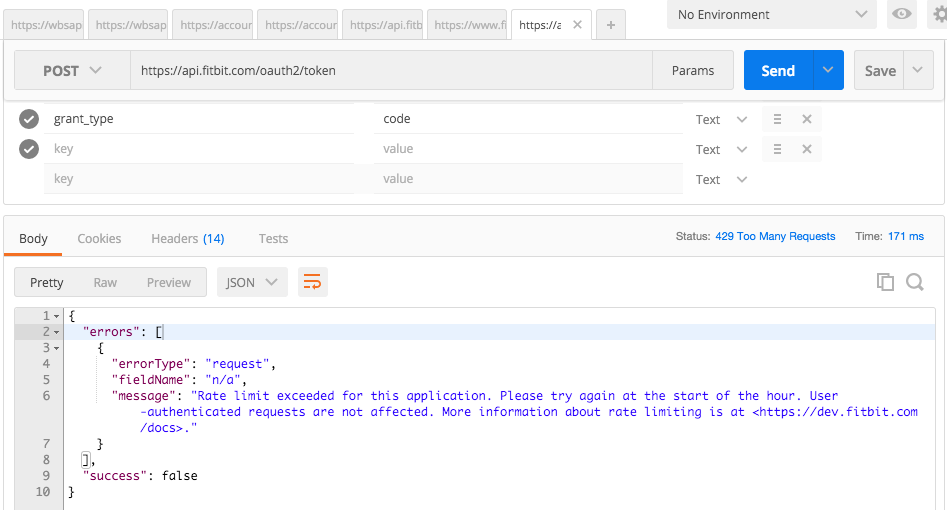Add a new request tab with plus
Image resolution: width=947 pixels, height=510 pixels.
tap(611, 25)
